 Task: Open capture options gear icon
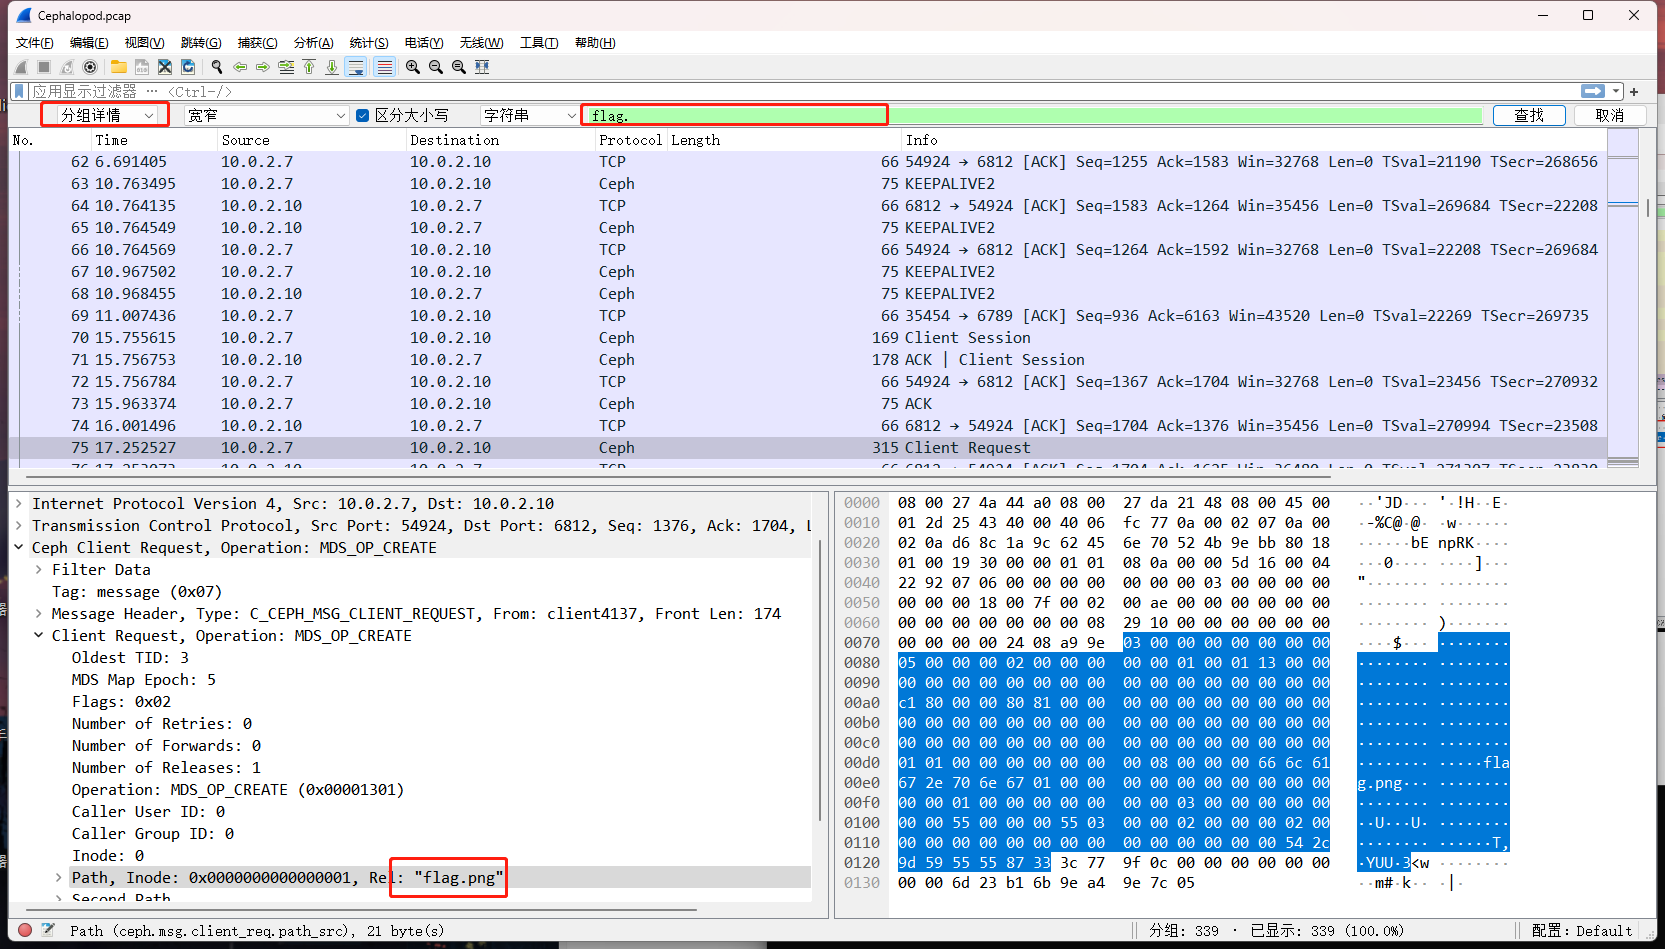pos(90,67)
